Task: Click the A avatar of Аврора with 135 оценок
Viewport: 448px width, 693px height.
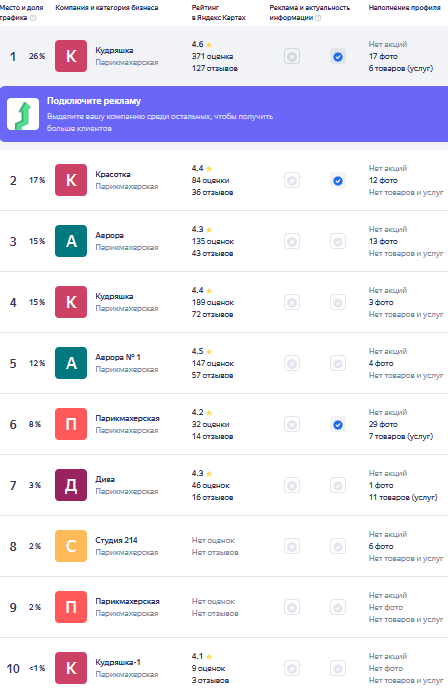Action: click(x=71, y=241)
